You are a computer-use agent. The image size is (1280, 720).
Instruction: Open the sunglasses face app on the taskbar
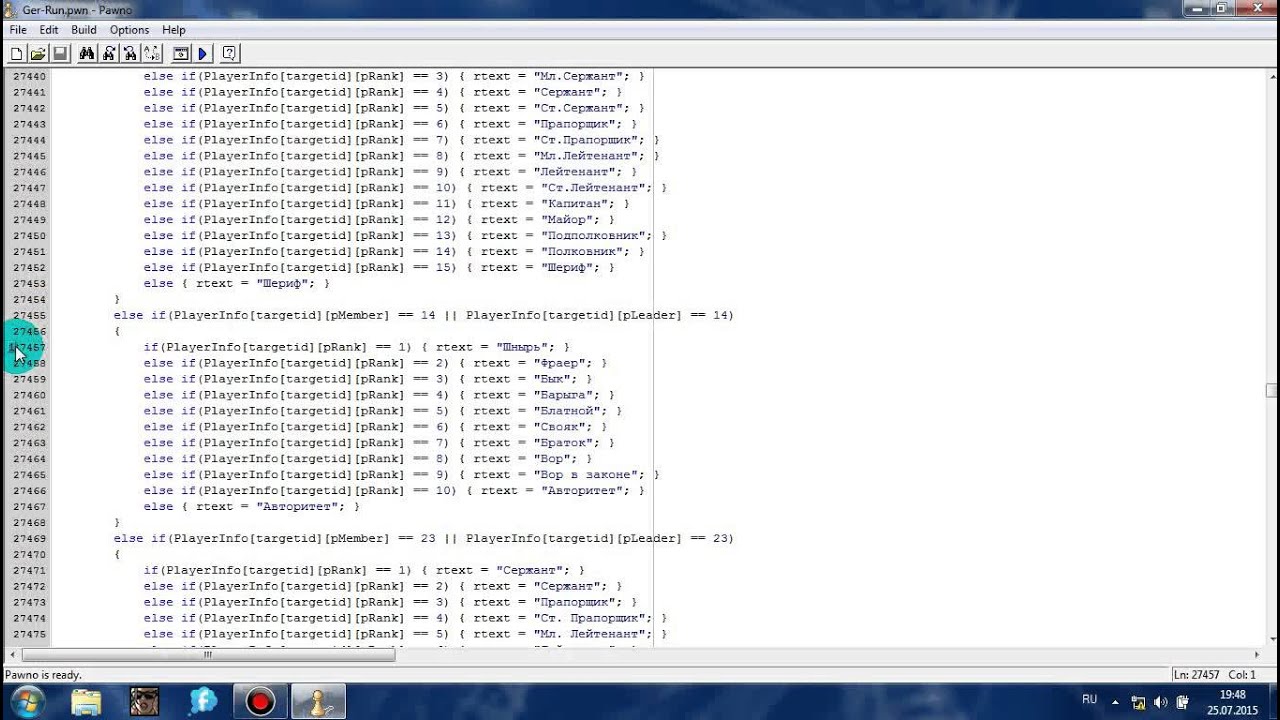pyautogui.click(x=144, y=702)
